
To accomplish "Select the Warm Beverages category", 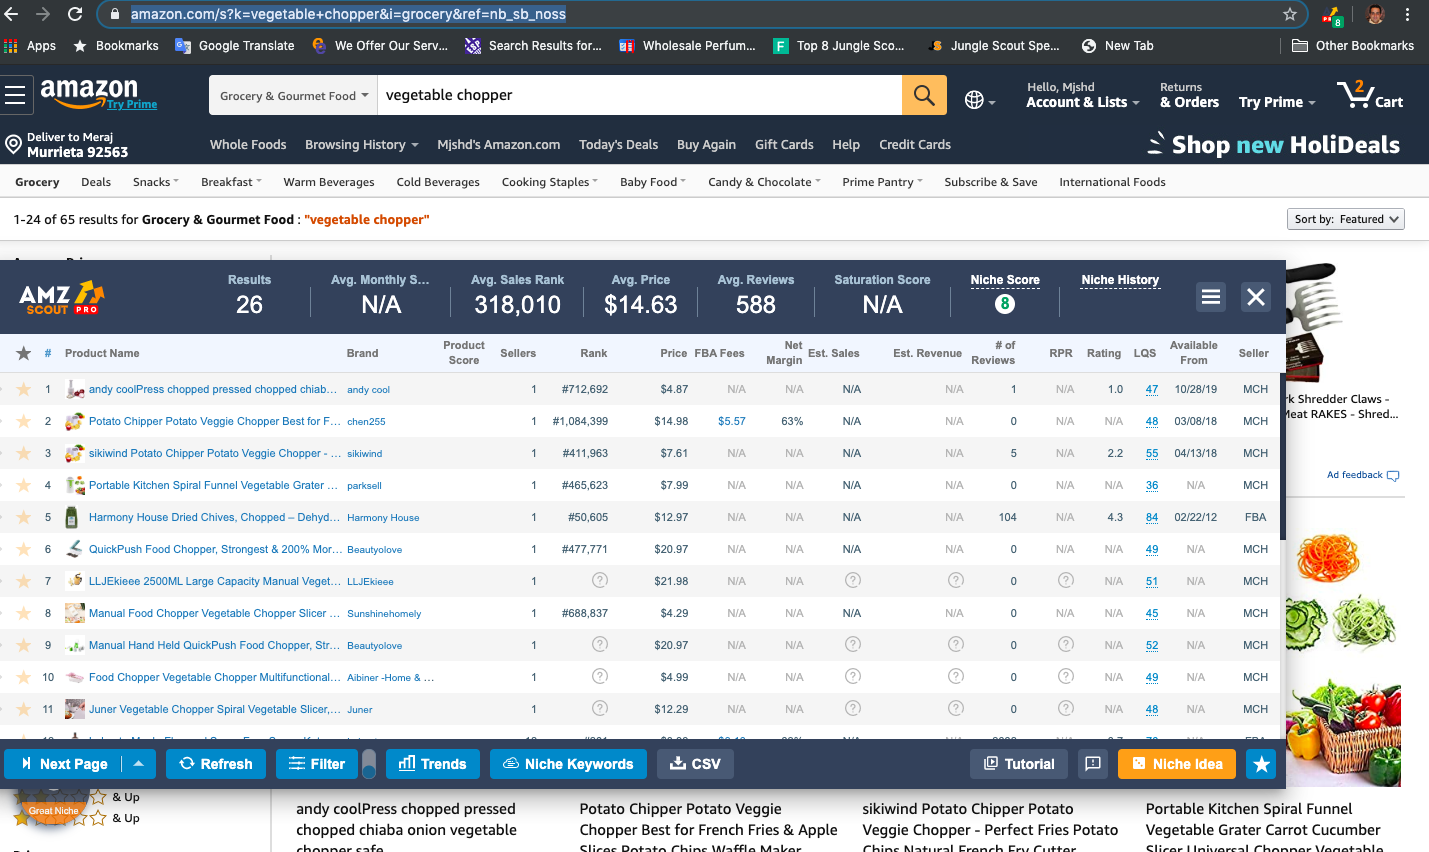I will tap(329, 182).
